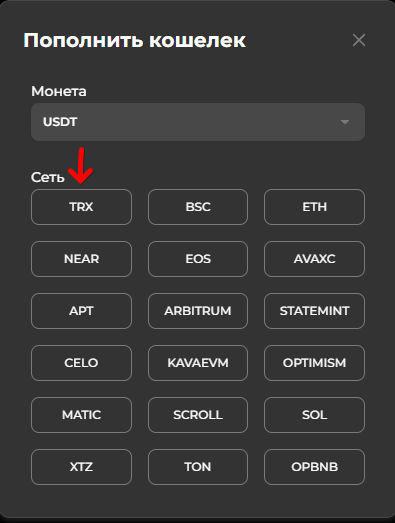Select the CELO network
This screenshot has width=395, height=523.
click(81, 363)
